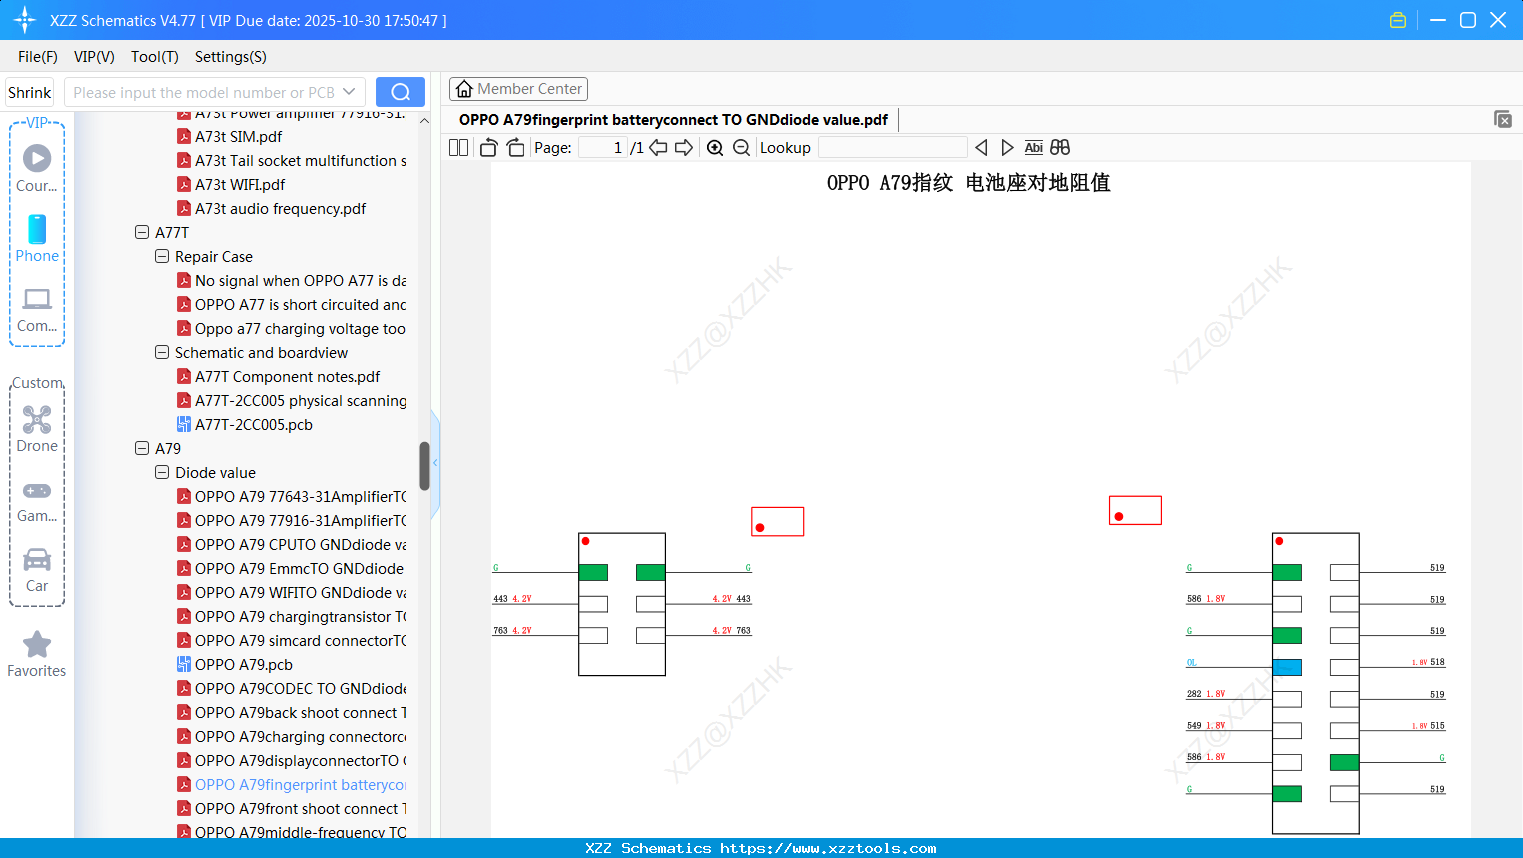Rotate the page counterclockwise

(488, 148)
